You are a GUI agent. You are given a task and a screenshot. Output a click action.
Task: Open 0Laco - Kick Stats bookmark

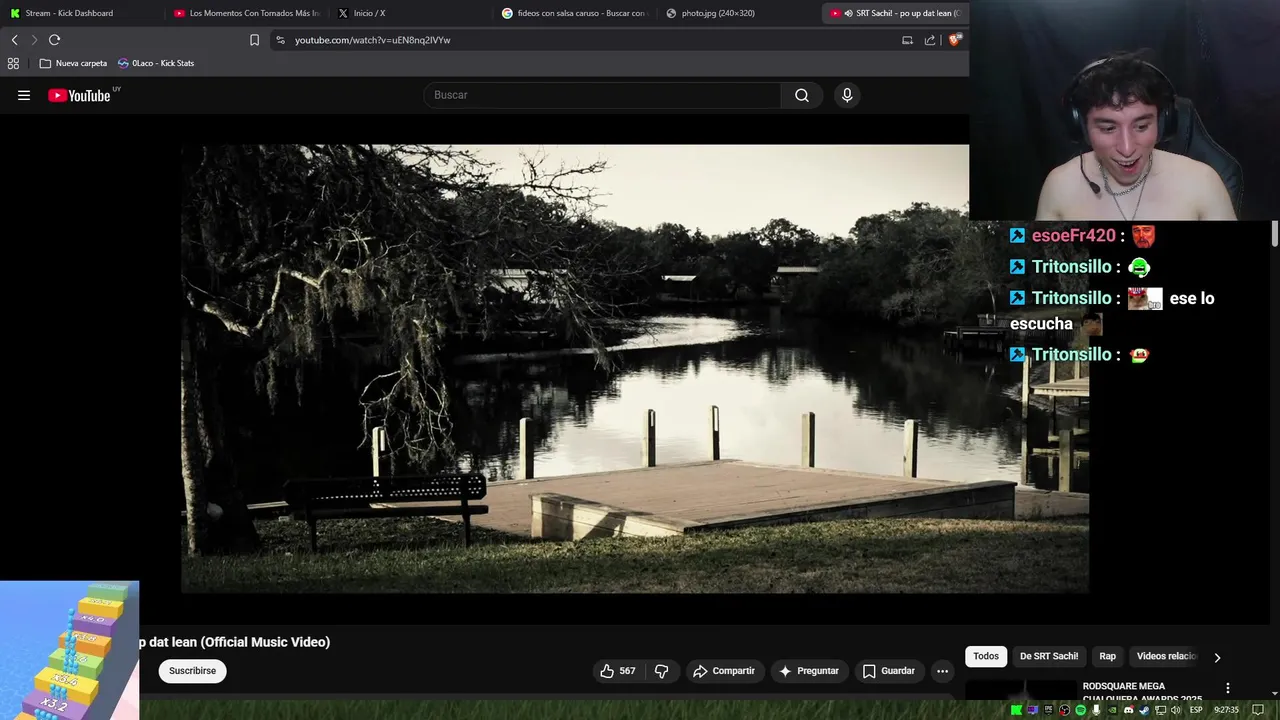click(x=156, y=63)
